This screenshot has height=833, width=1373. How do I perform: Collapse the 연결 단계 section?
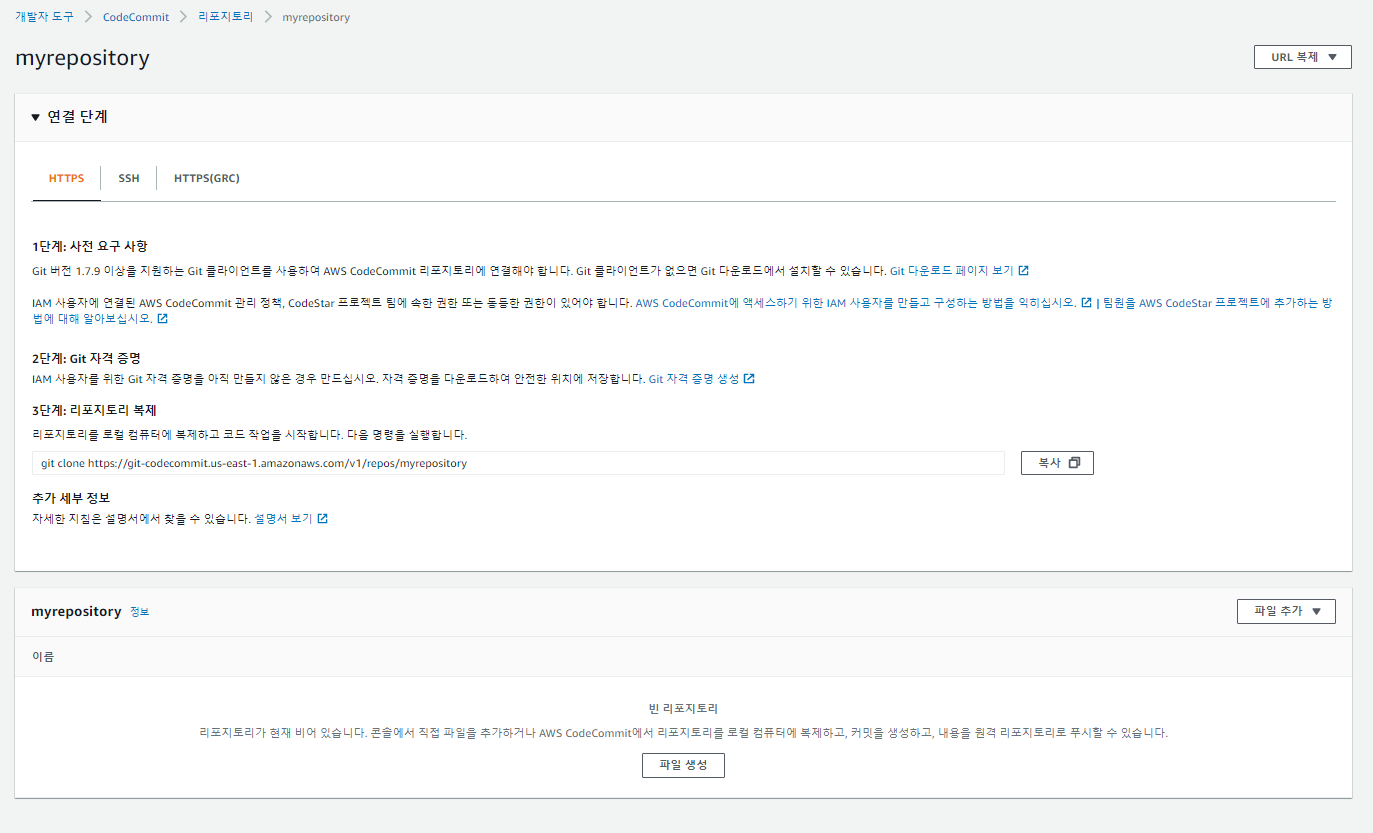point(69,117)
